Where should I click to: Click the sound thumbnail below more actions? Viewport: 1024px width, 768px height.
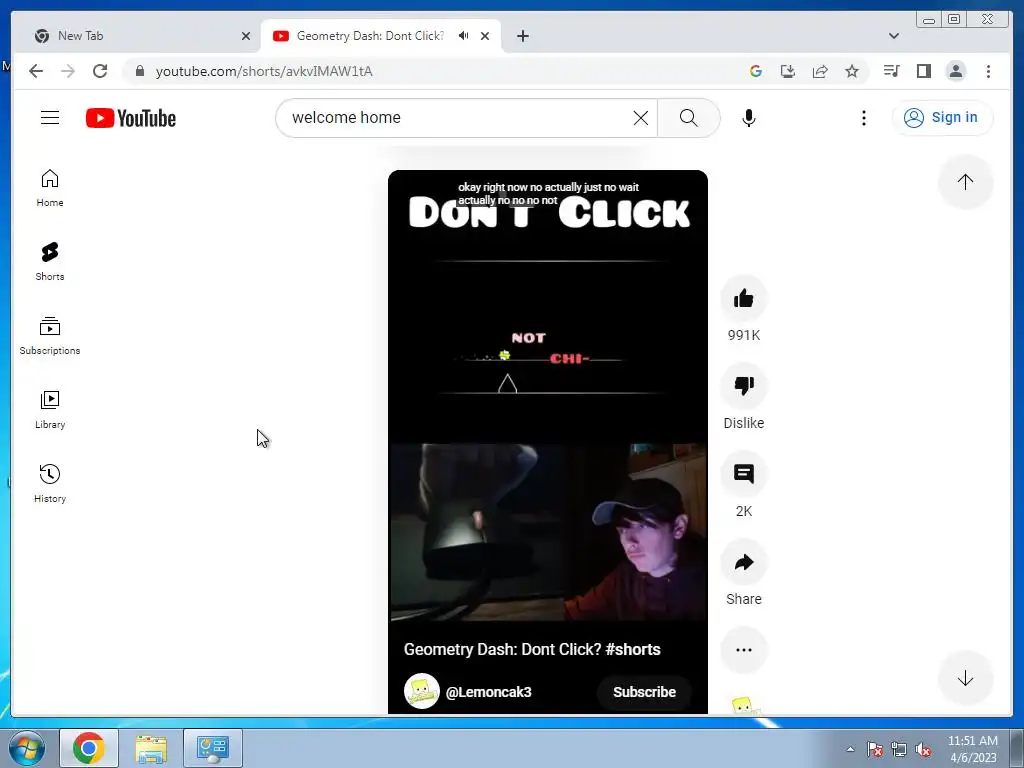743,705
